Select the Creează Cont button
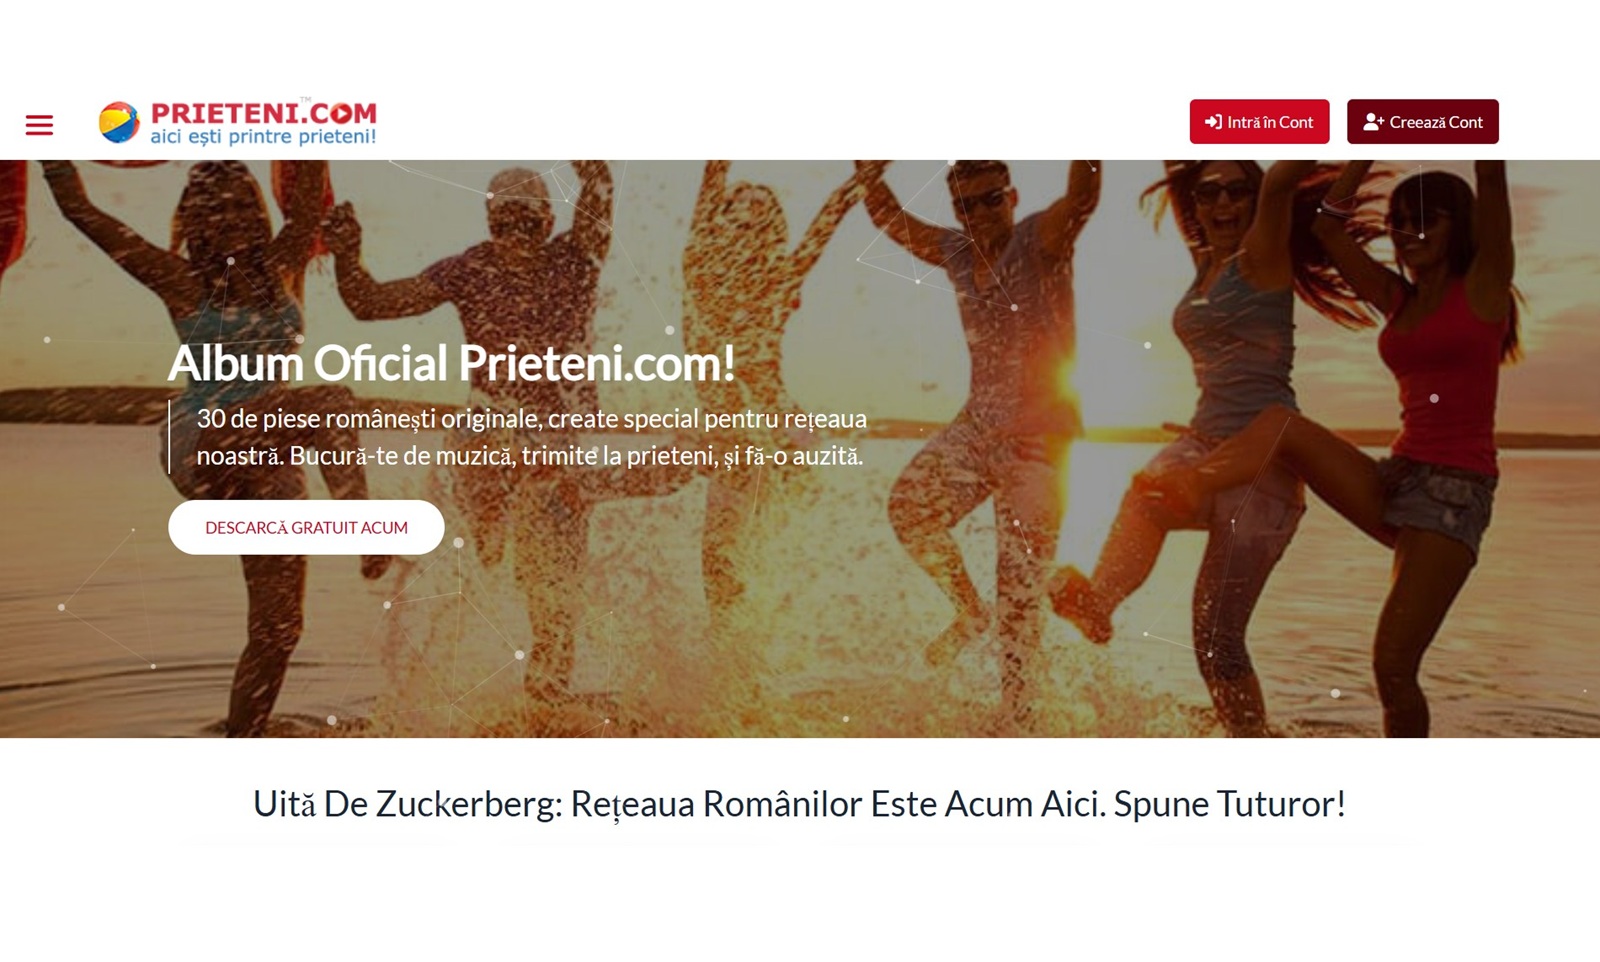The height and width of the screenshot is (962, 1600). (x=1422, y=122)
